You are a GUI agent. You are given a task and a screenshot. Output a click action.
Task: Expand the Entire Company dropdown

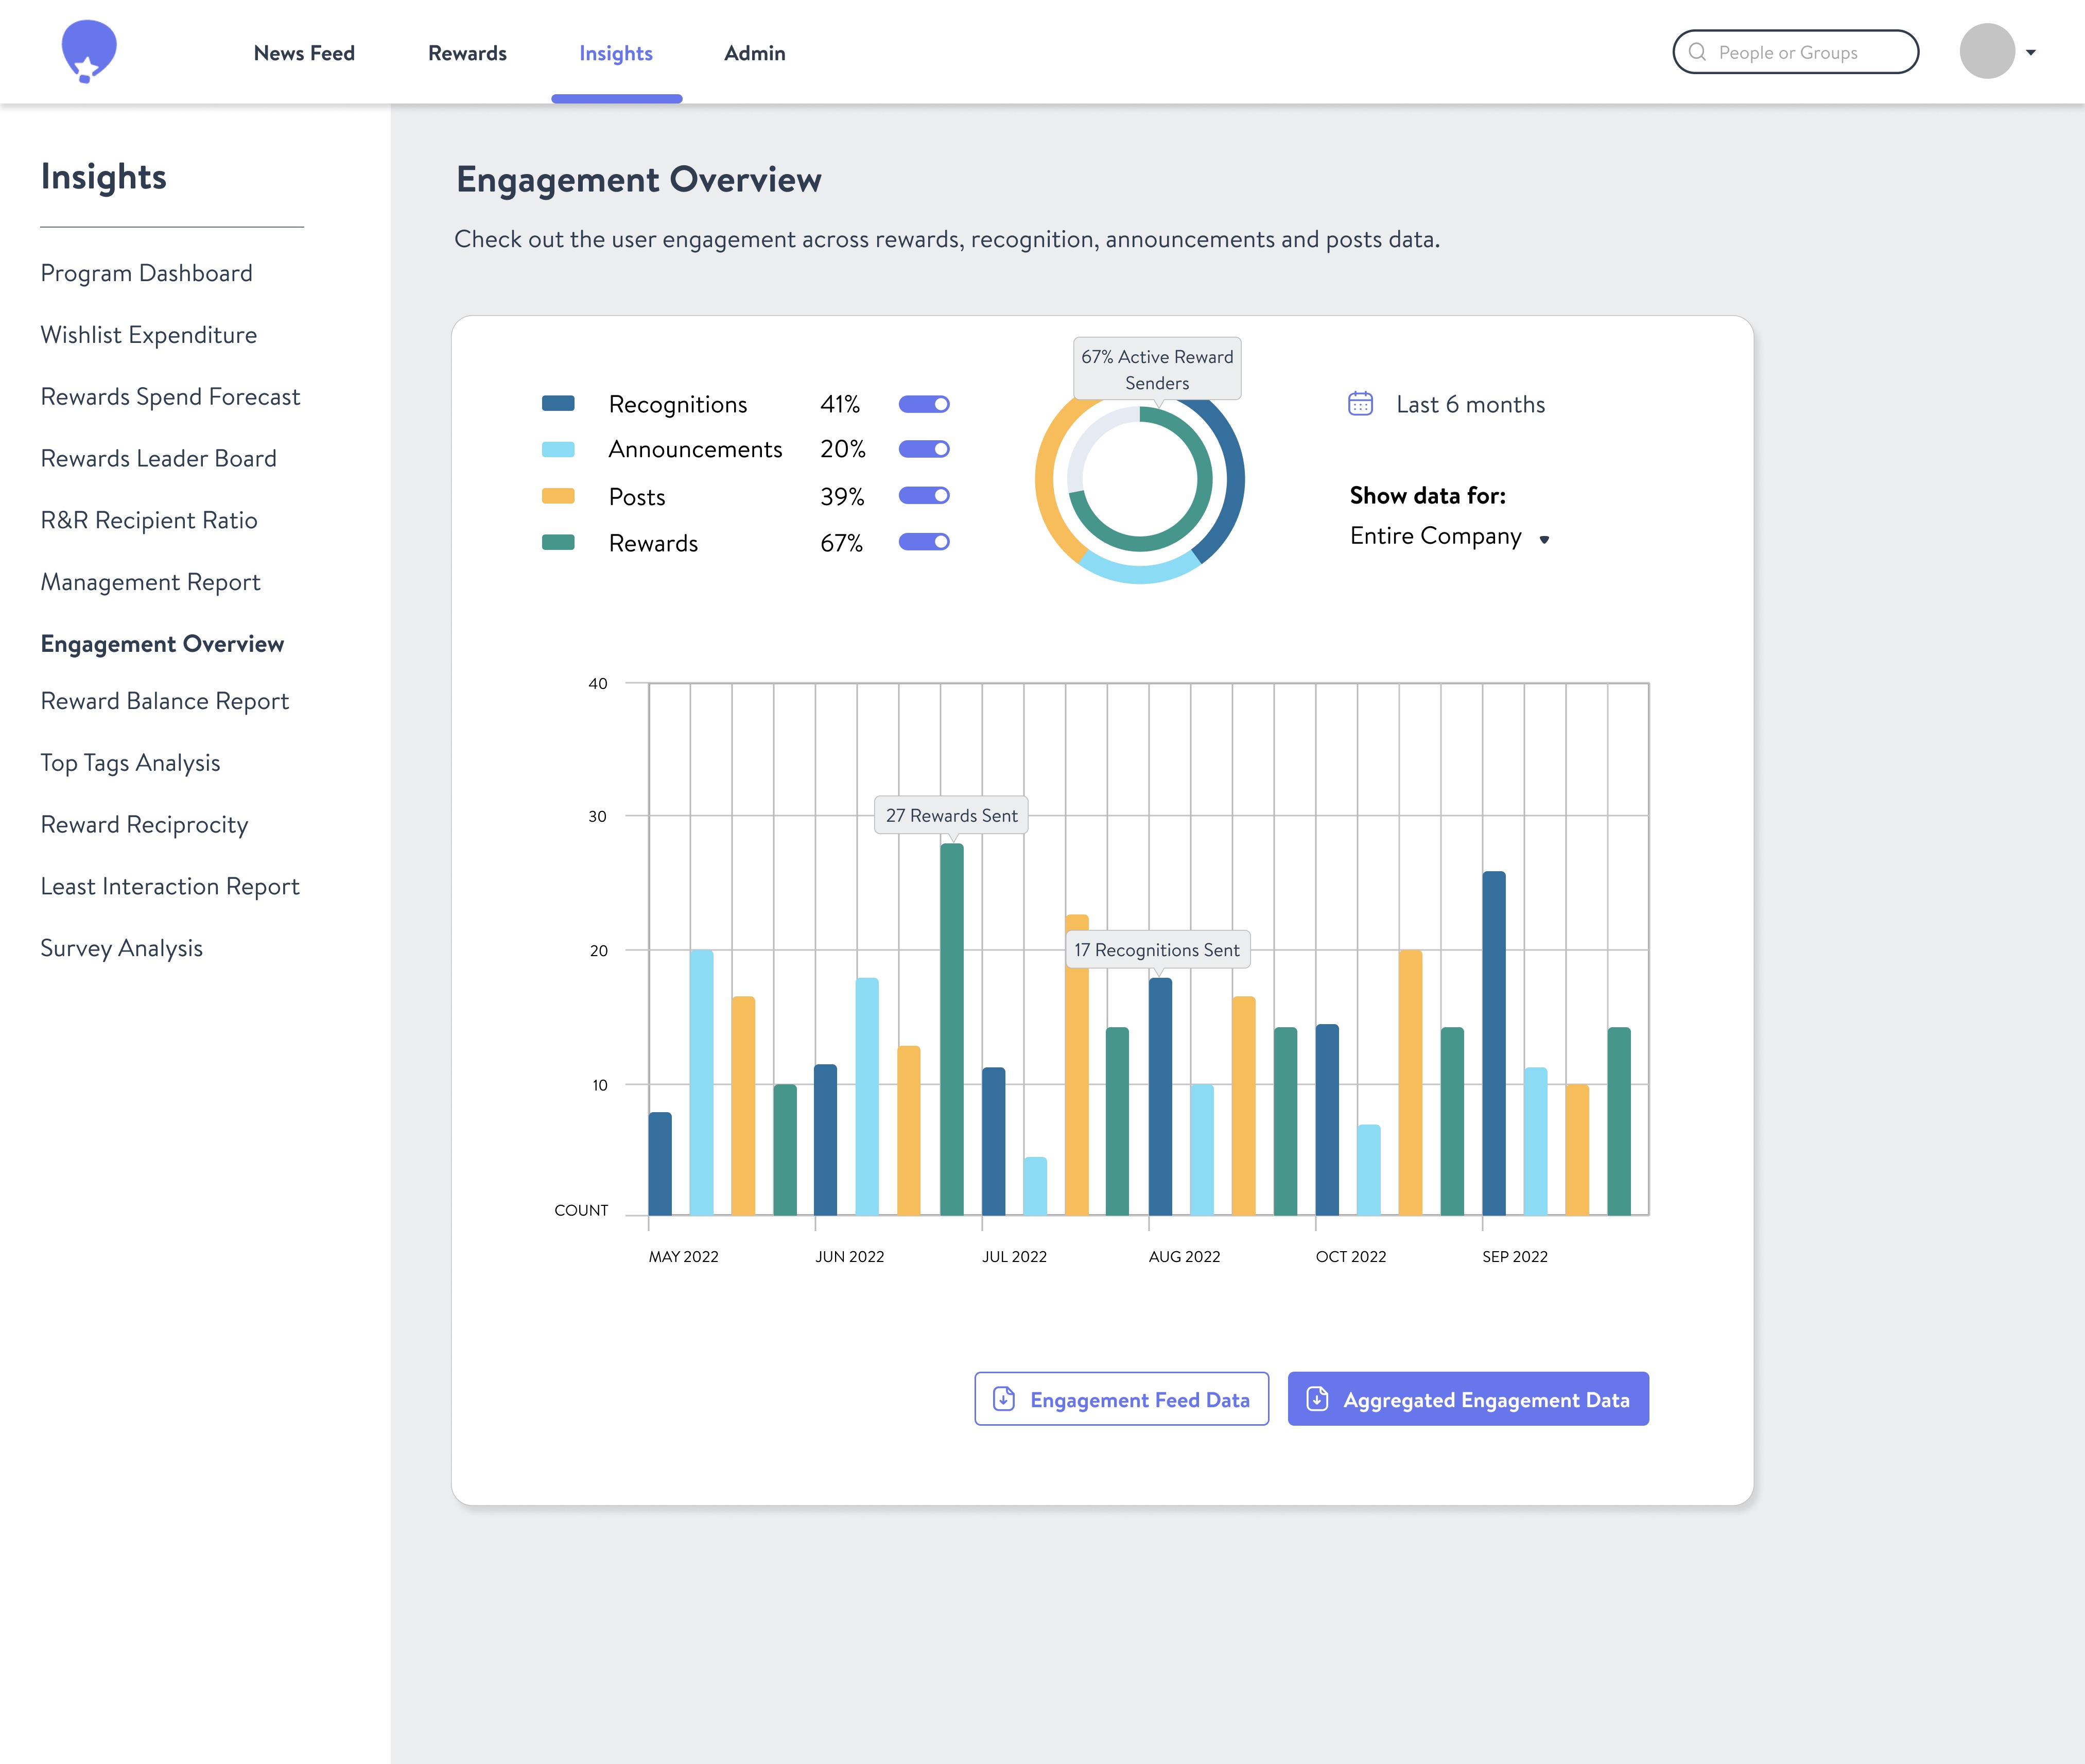(1449, 537)
